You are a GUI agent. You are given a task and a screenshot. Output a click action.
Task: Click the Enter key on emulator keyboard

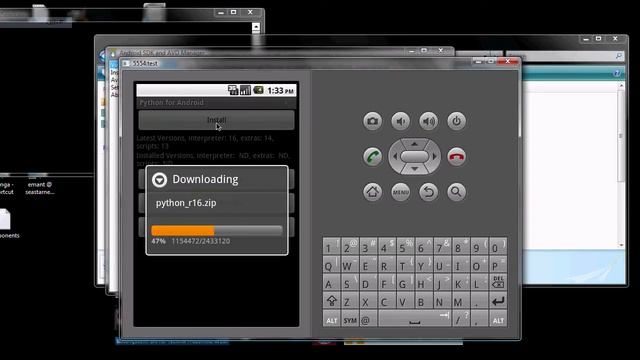(x=498, y=301)
